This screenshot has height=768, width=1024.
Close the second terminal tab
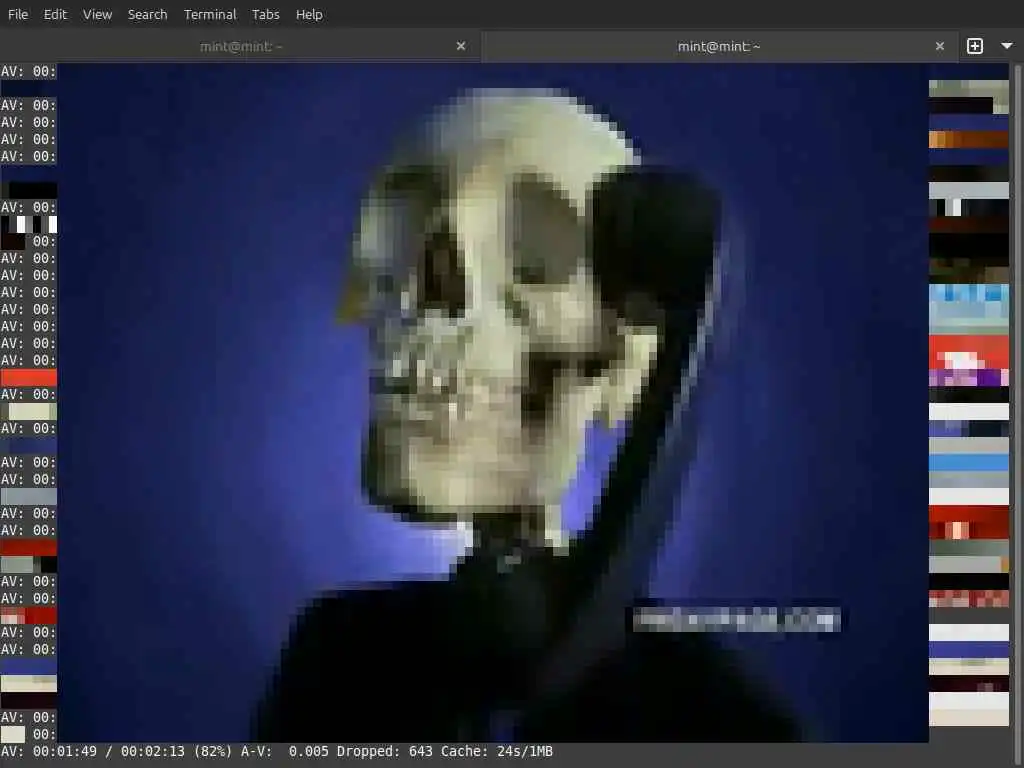(x=940, y=46)
